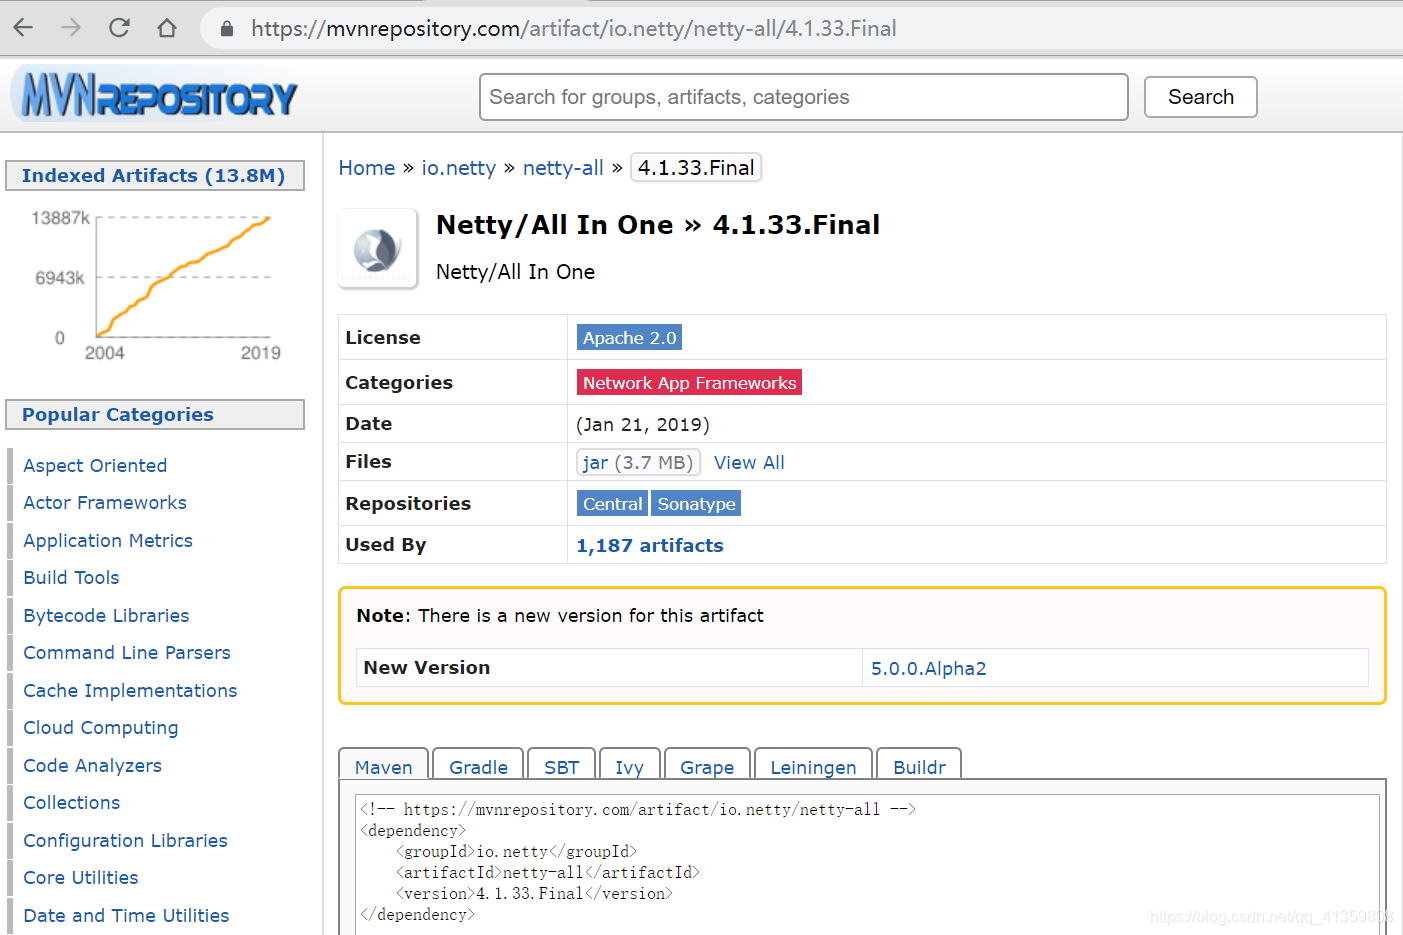Submit with the Search button
Screen dimensions: 1403x935
(x=1200, y=97)
